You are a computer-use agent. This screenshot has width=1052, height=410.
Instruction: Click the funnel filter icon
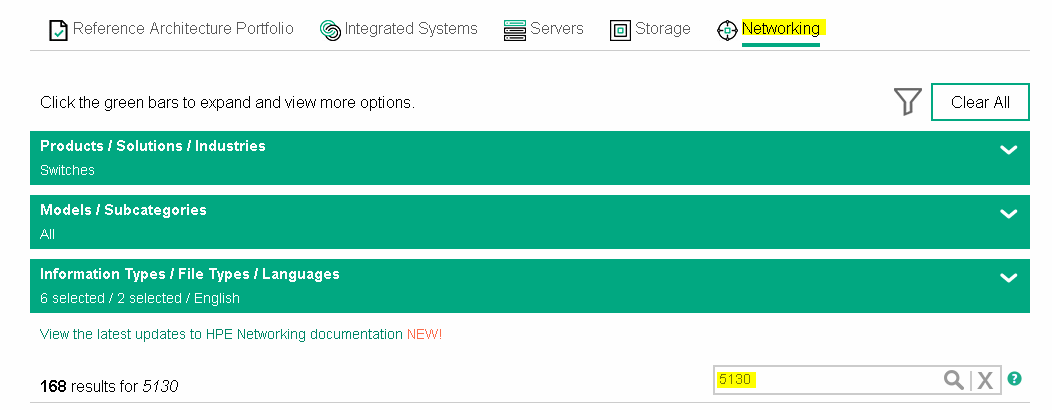(x=908, y=102)
